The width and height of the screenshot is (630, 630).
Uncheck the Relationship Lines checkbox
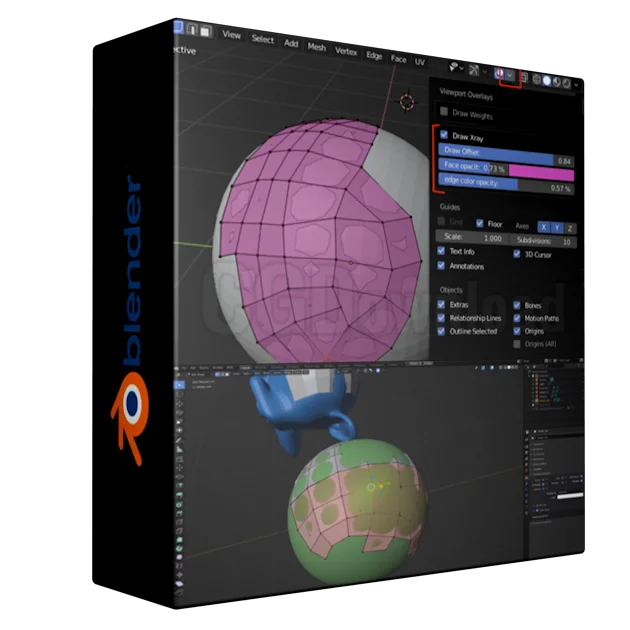[x=441, y=317]
